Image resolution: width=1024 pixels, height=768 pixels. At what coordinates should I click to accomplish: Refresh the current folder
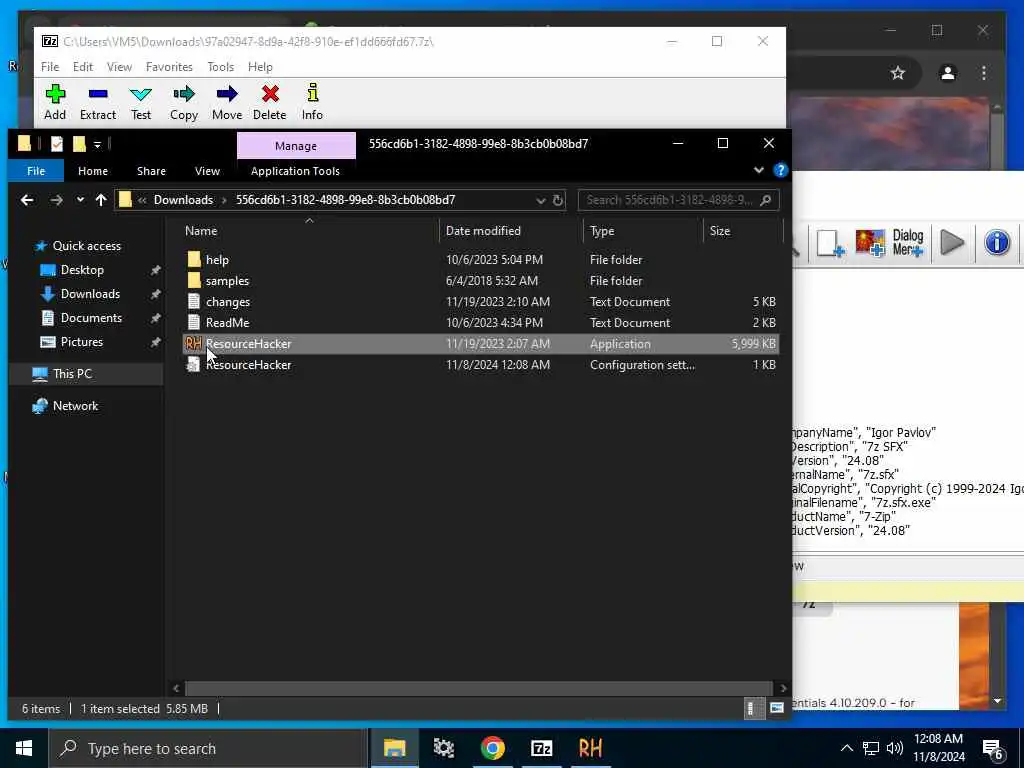(558, 200)
